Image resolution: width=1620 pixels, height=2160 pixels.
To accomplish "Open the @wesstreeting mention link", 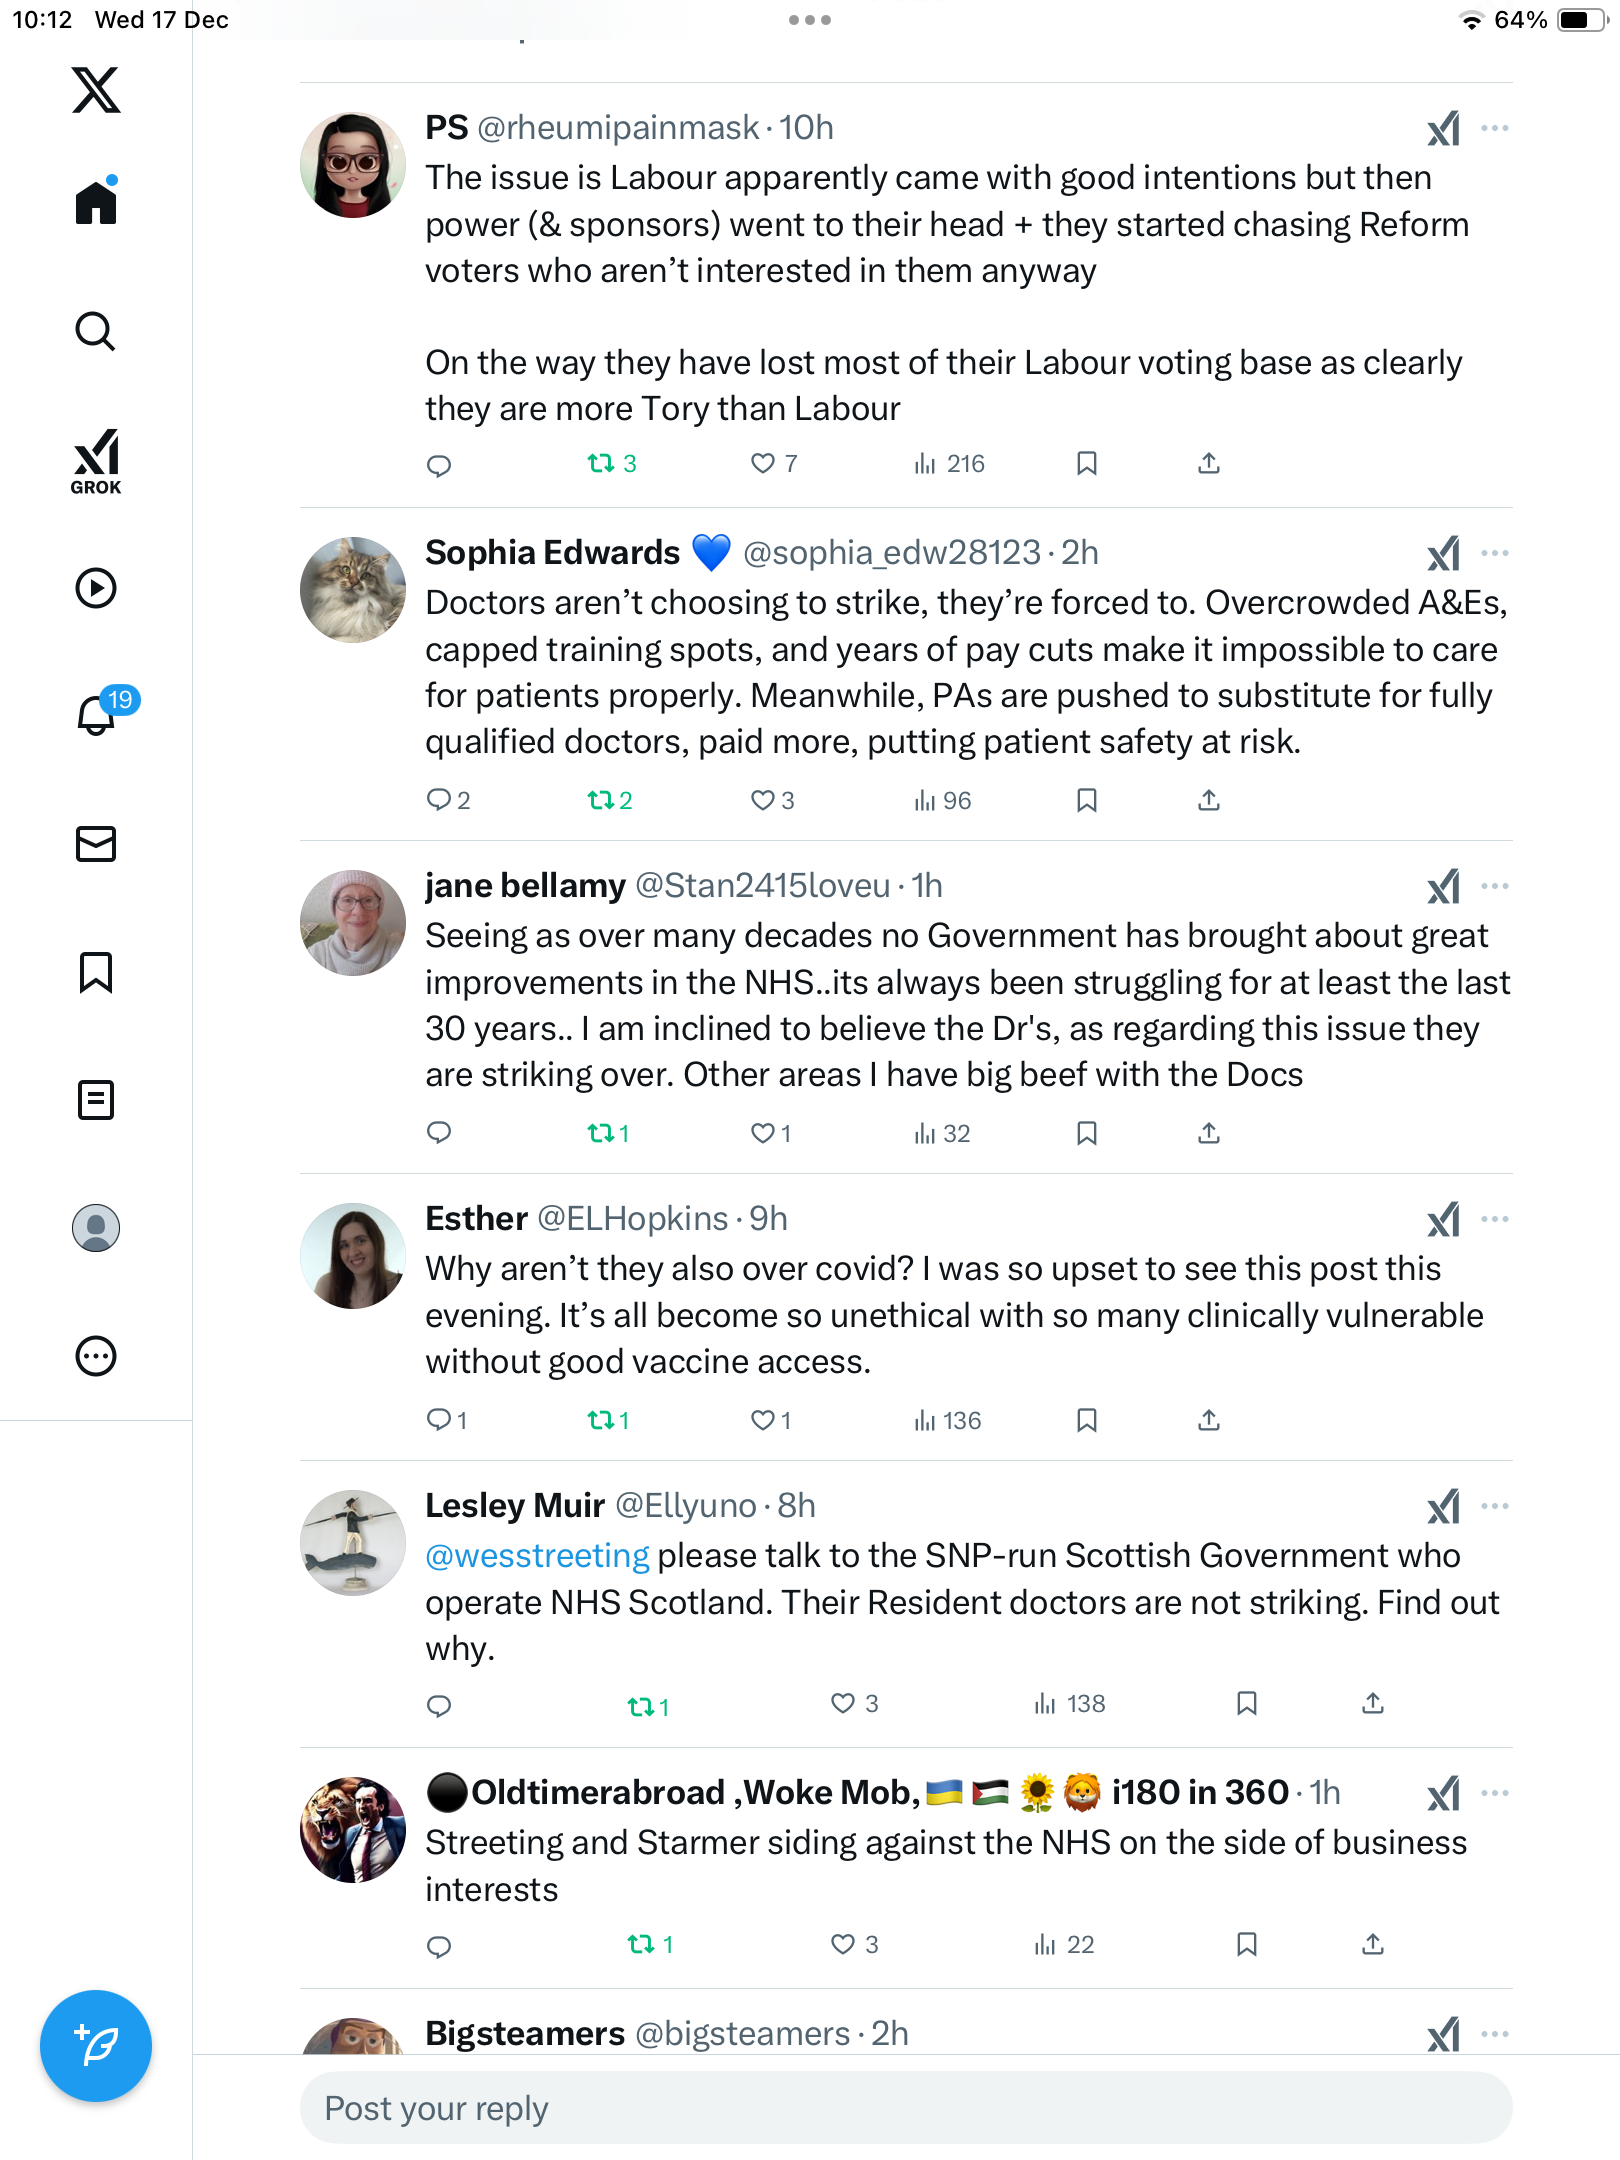I will point(537,1556).
